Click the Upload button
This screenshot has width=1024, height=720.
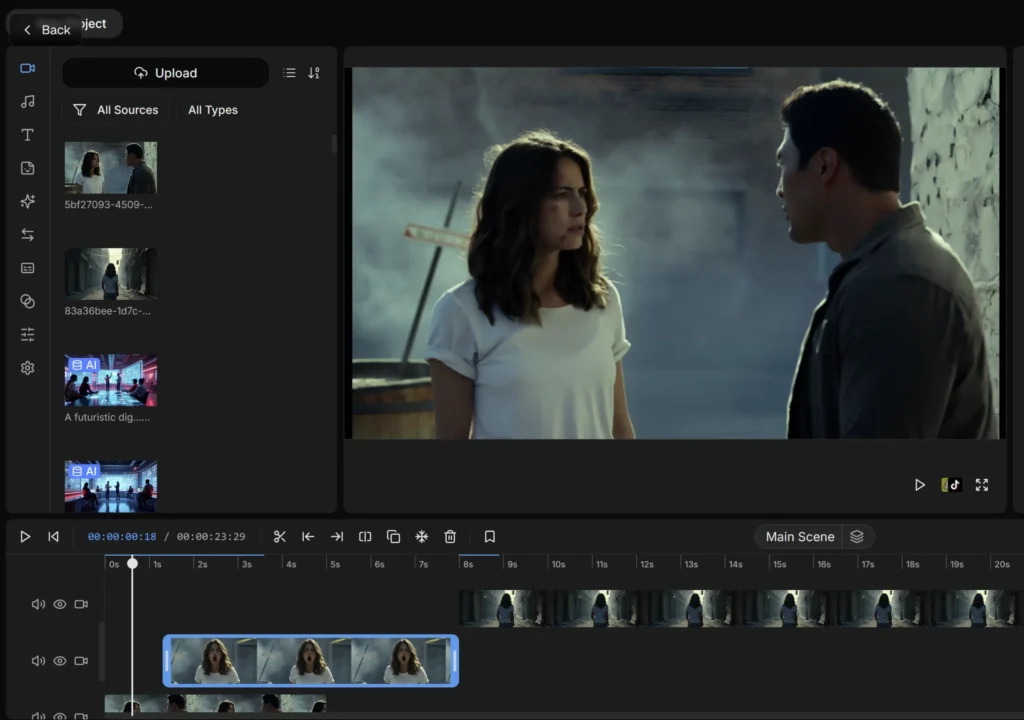click(x=166, y=73)
